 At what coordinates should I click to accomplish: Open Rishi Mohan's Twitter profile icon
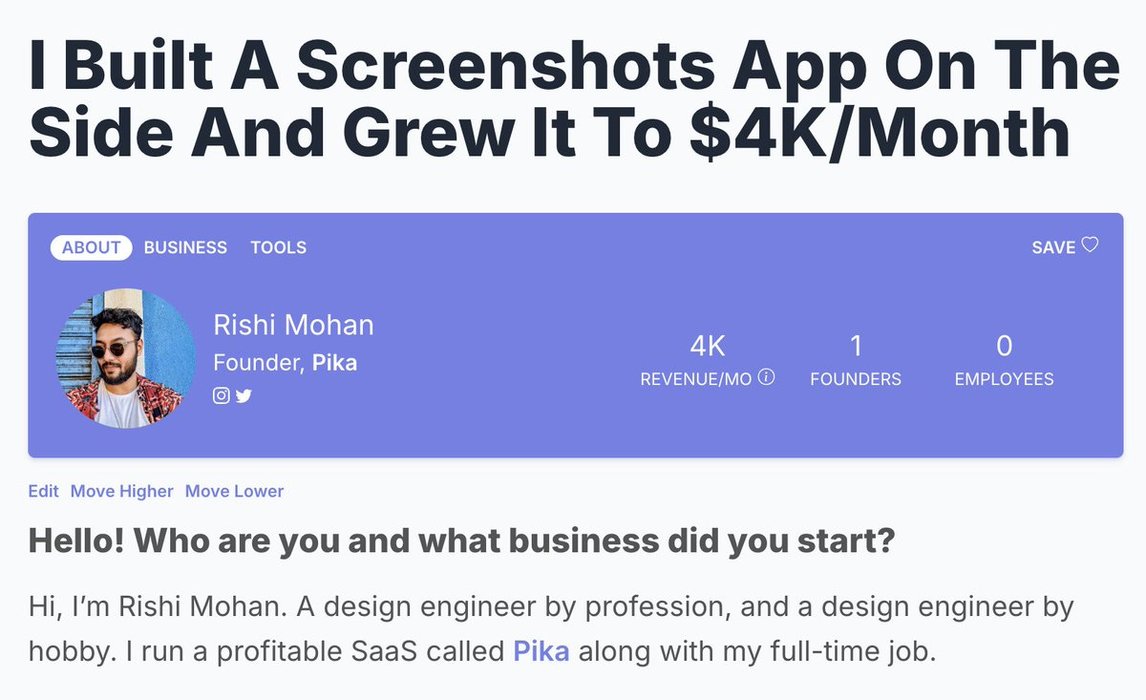click(x=243, y=396)
